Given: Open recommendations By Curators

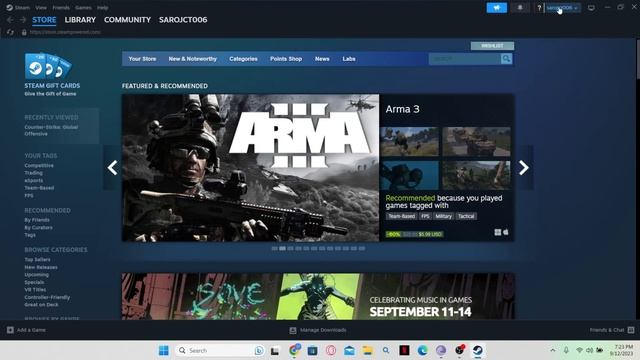Looking at the screenshot, I should click(38, 227).
